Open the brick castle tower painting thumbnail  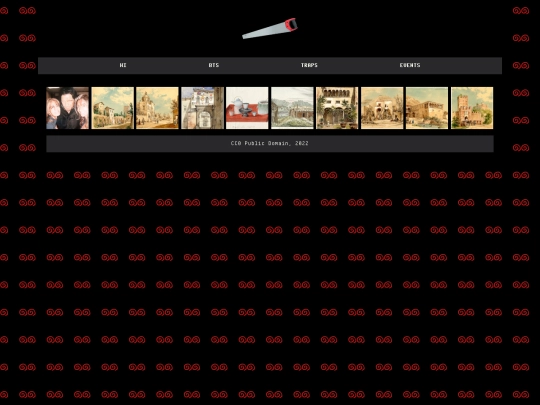point(472,108)
